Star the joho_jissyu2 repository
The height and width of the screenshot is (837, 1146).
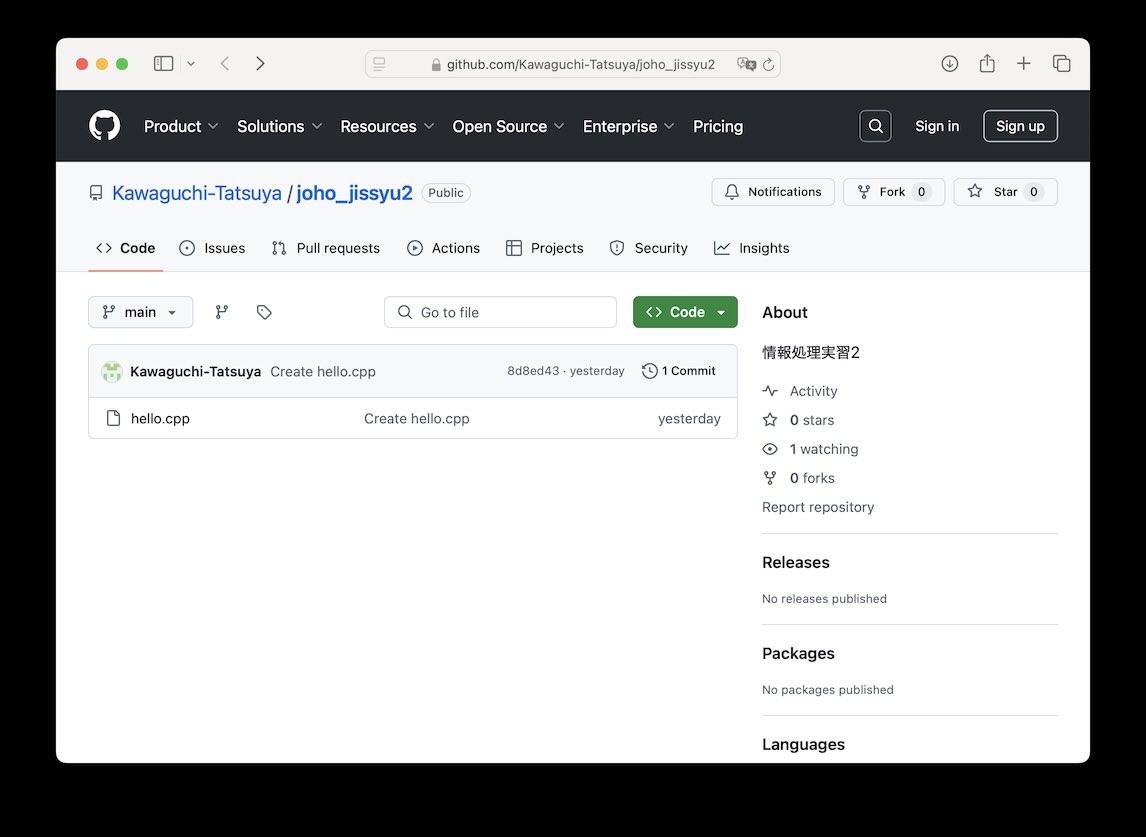(x=1005, y=192)
